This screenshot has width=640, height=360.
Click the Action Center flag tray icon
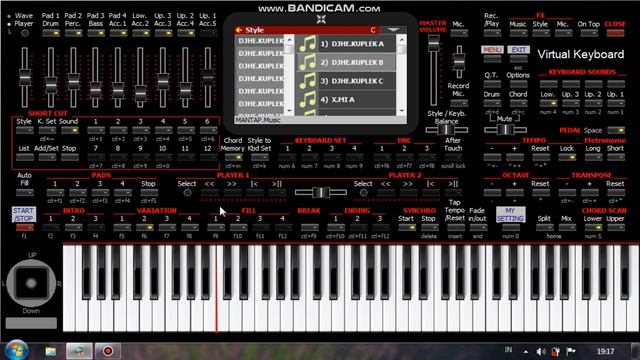[x=571, y=351]
